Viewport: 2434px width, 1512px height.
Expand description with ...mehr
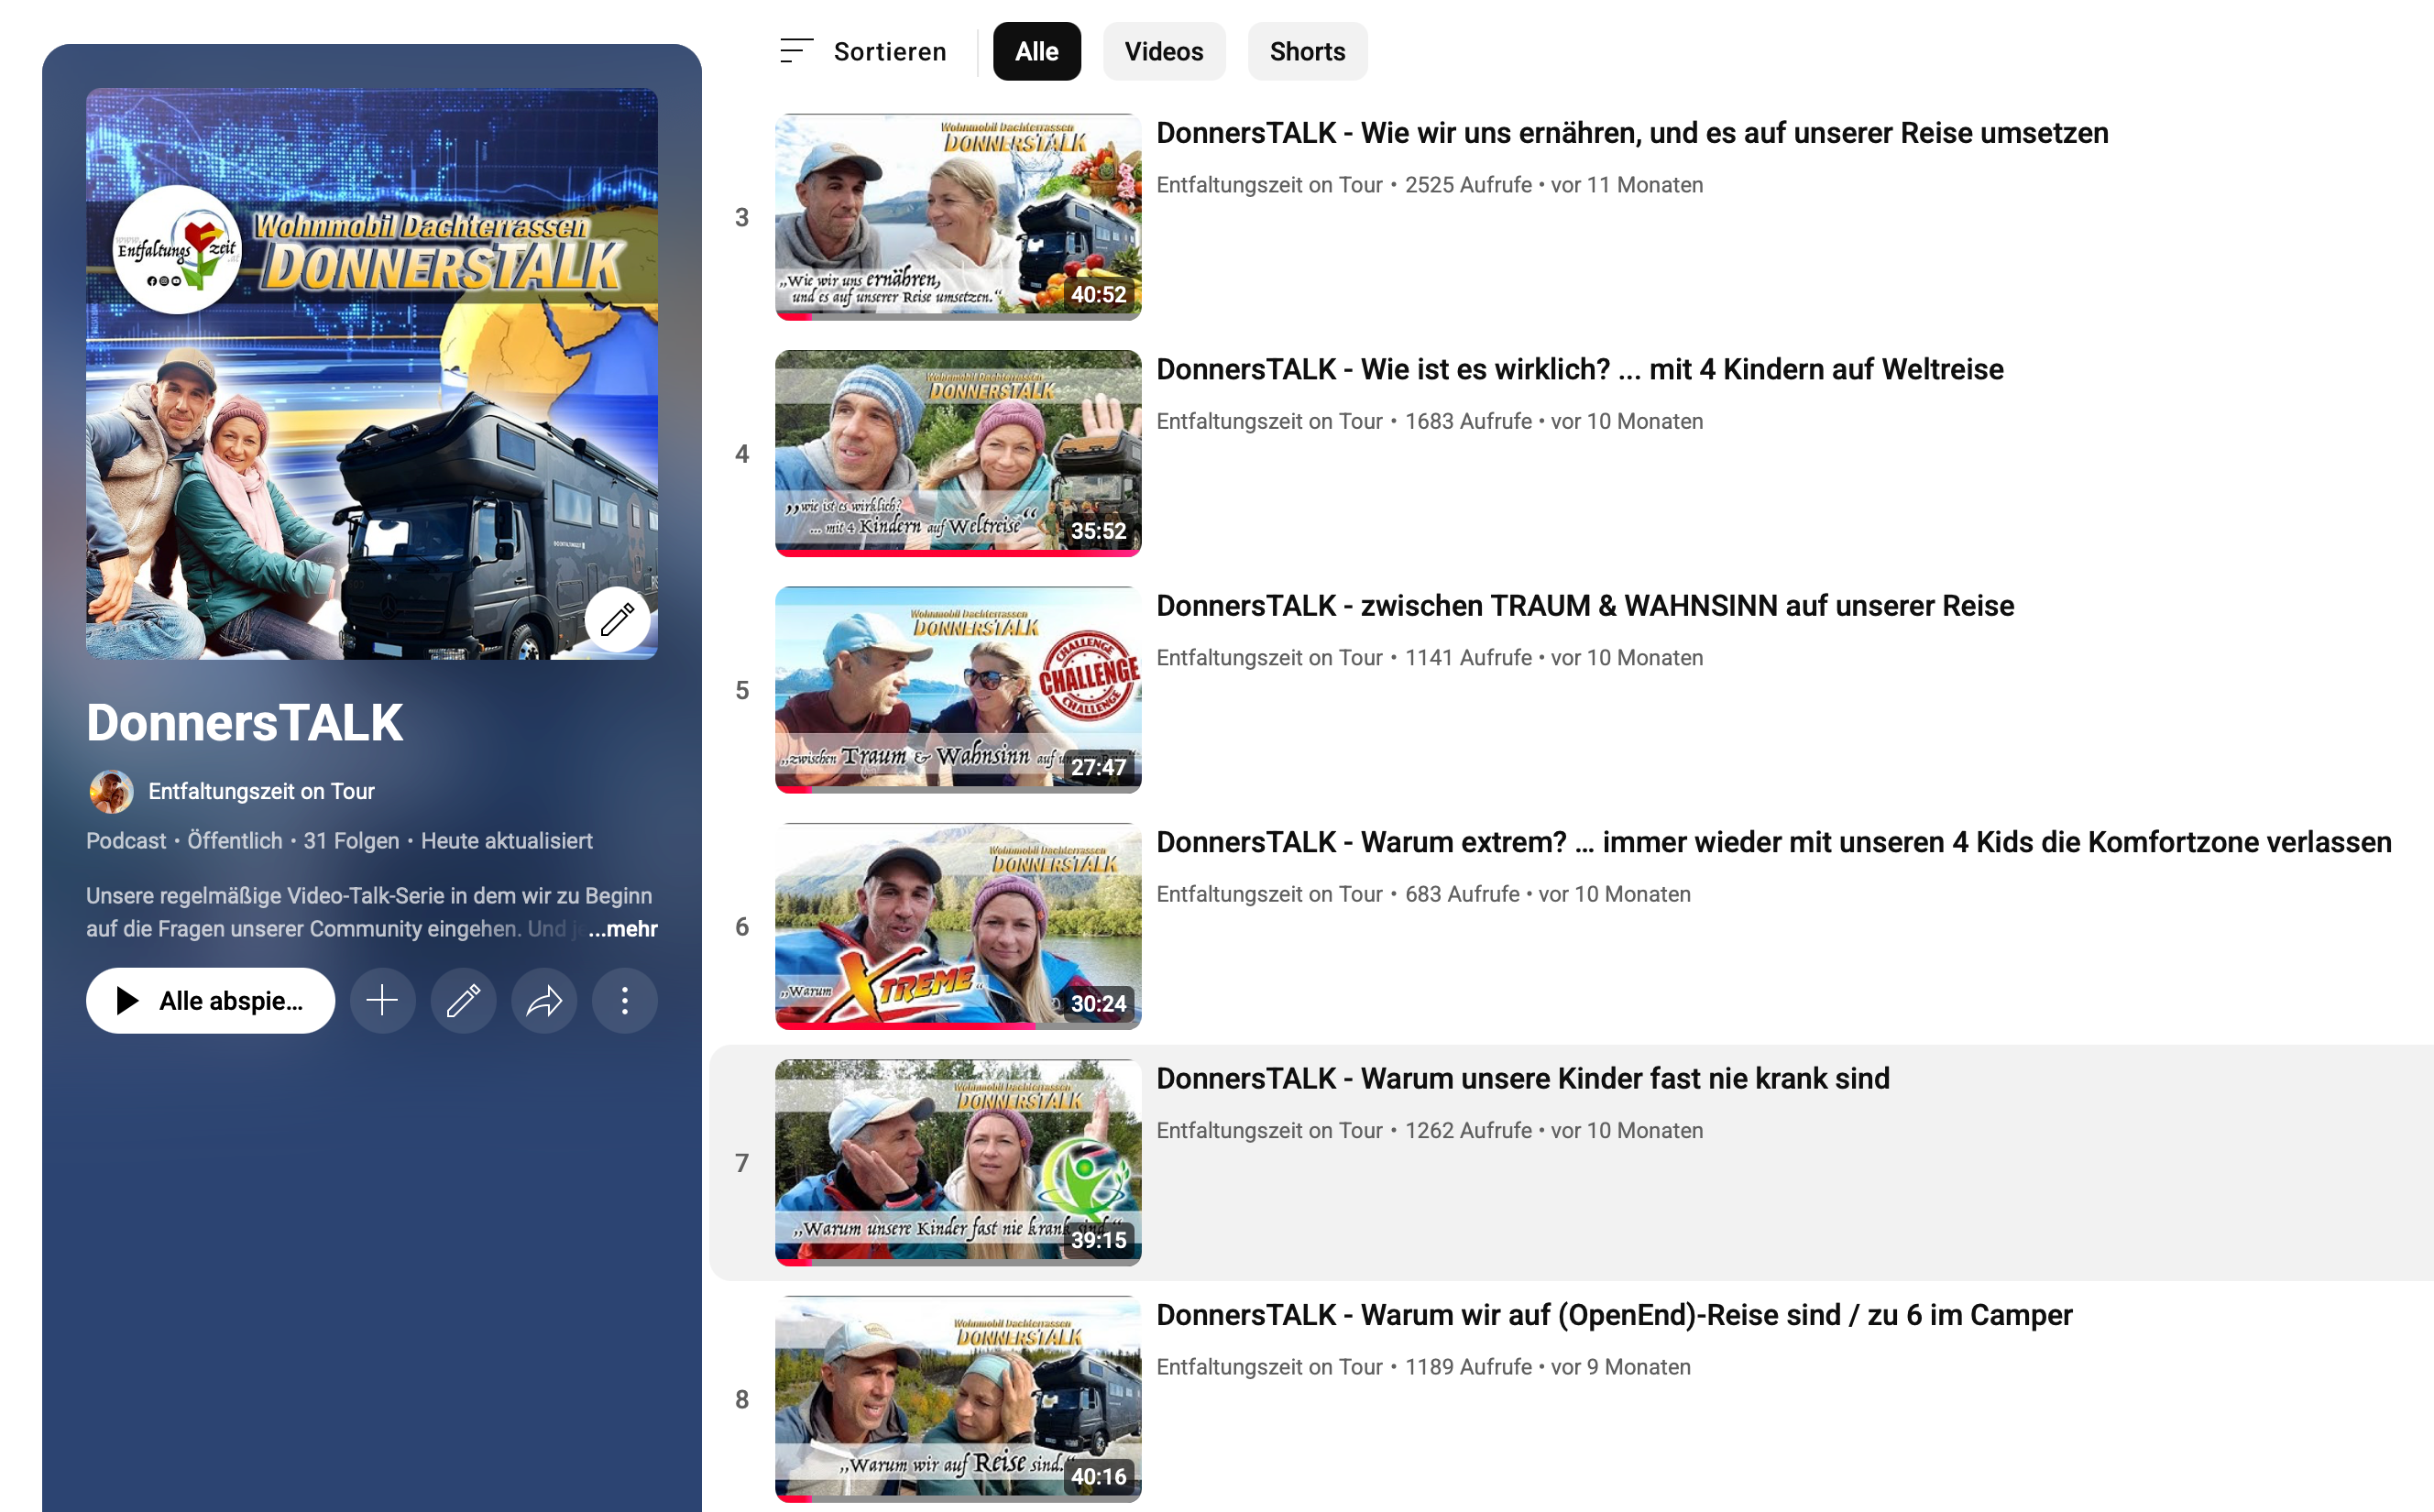(x=623, y=928)
